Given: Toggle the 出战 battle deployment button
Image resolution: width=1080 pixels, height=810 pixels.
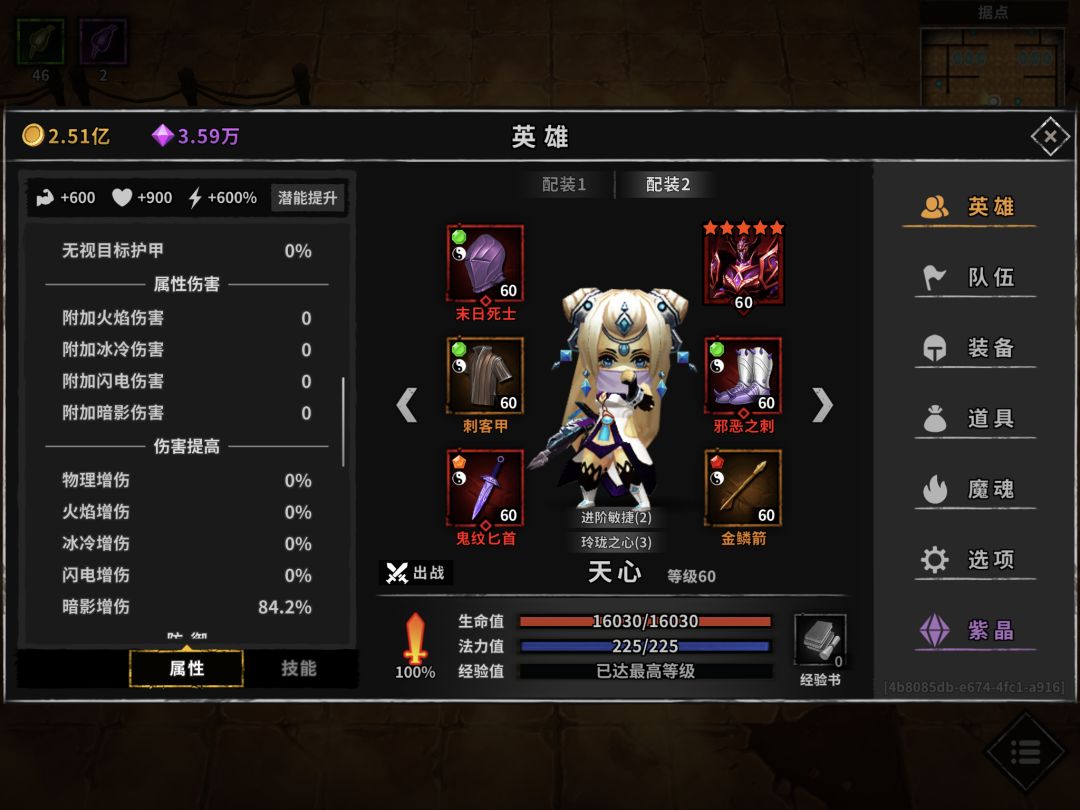Looking at the screenshot, I should click(415, 572).
